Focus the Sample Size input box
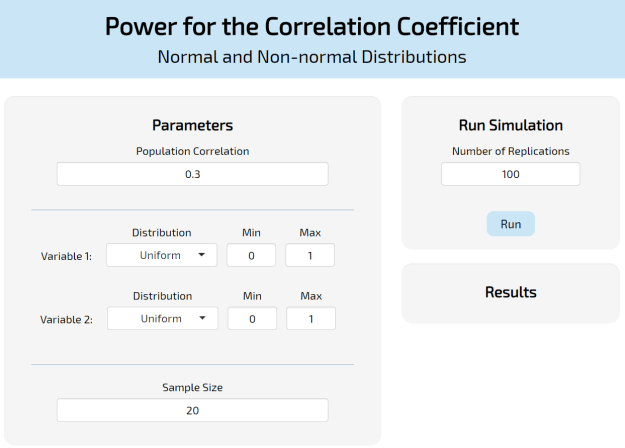Viewport: 625px width, 448px height. [x=192, y=411]
